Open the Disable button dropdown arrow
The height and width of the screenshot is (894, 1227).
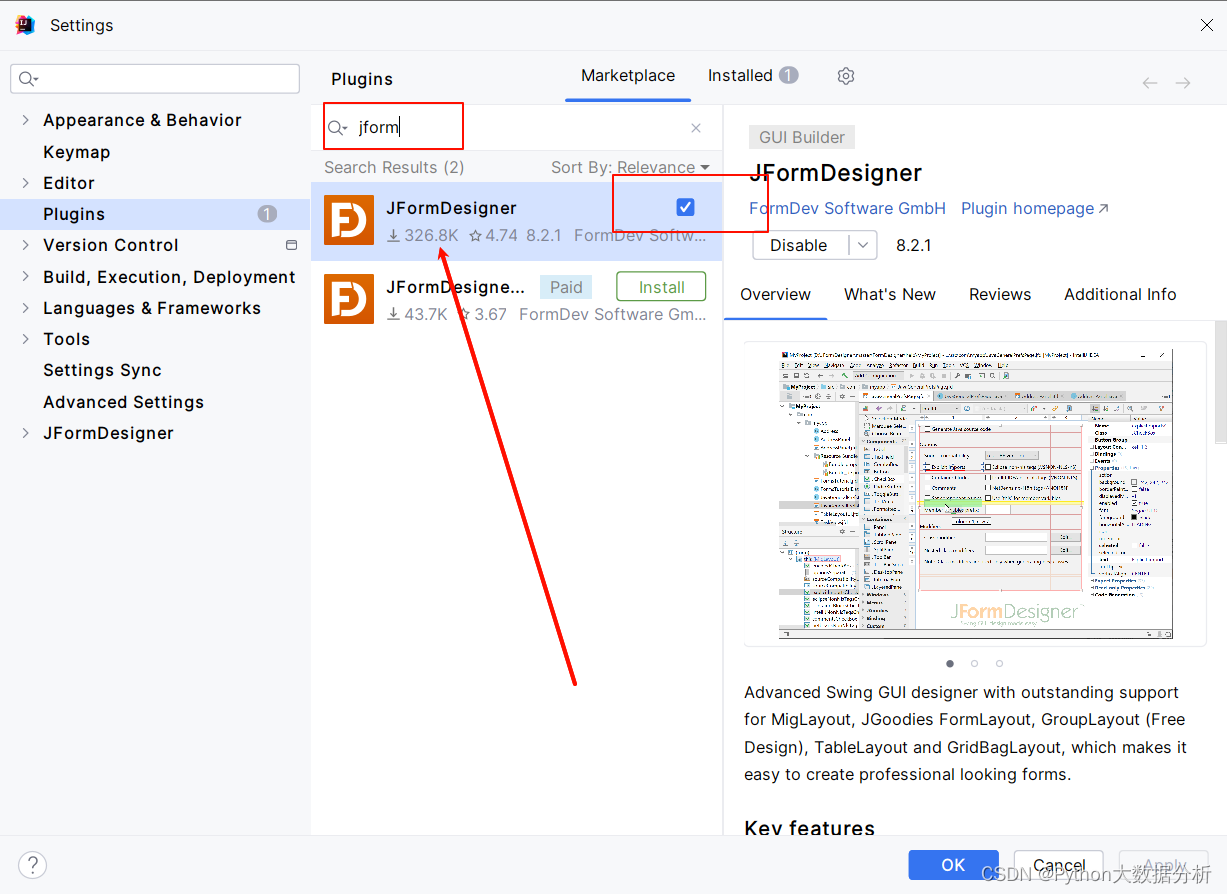click(863, 245)
